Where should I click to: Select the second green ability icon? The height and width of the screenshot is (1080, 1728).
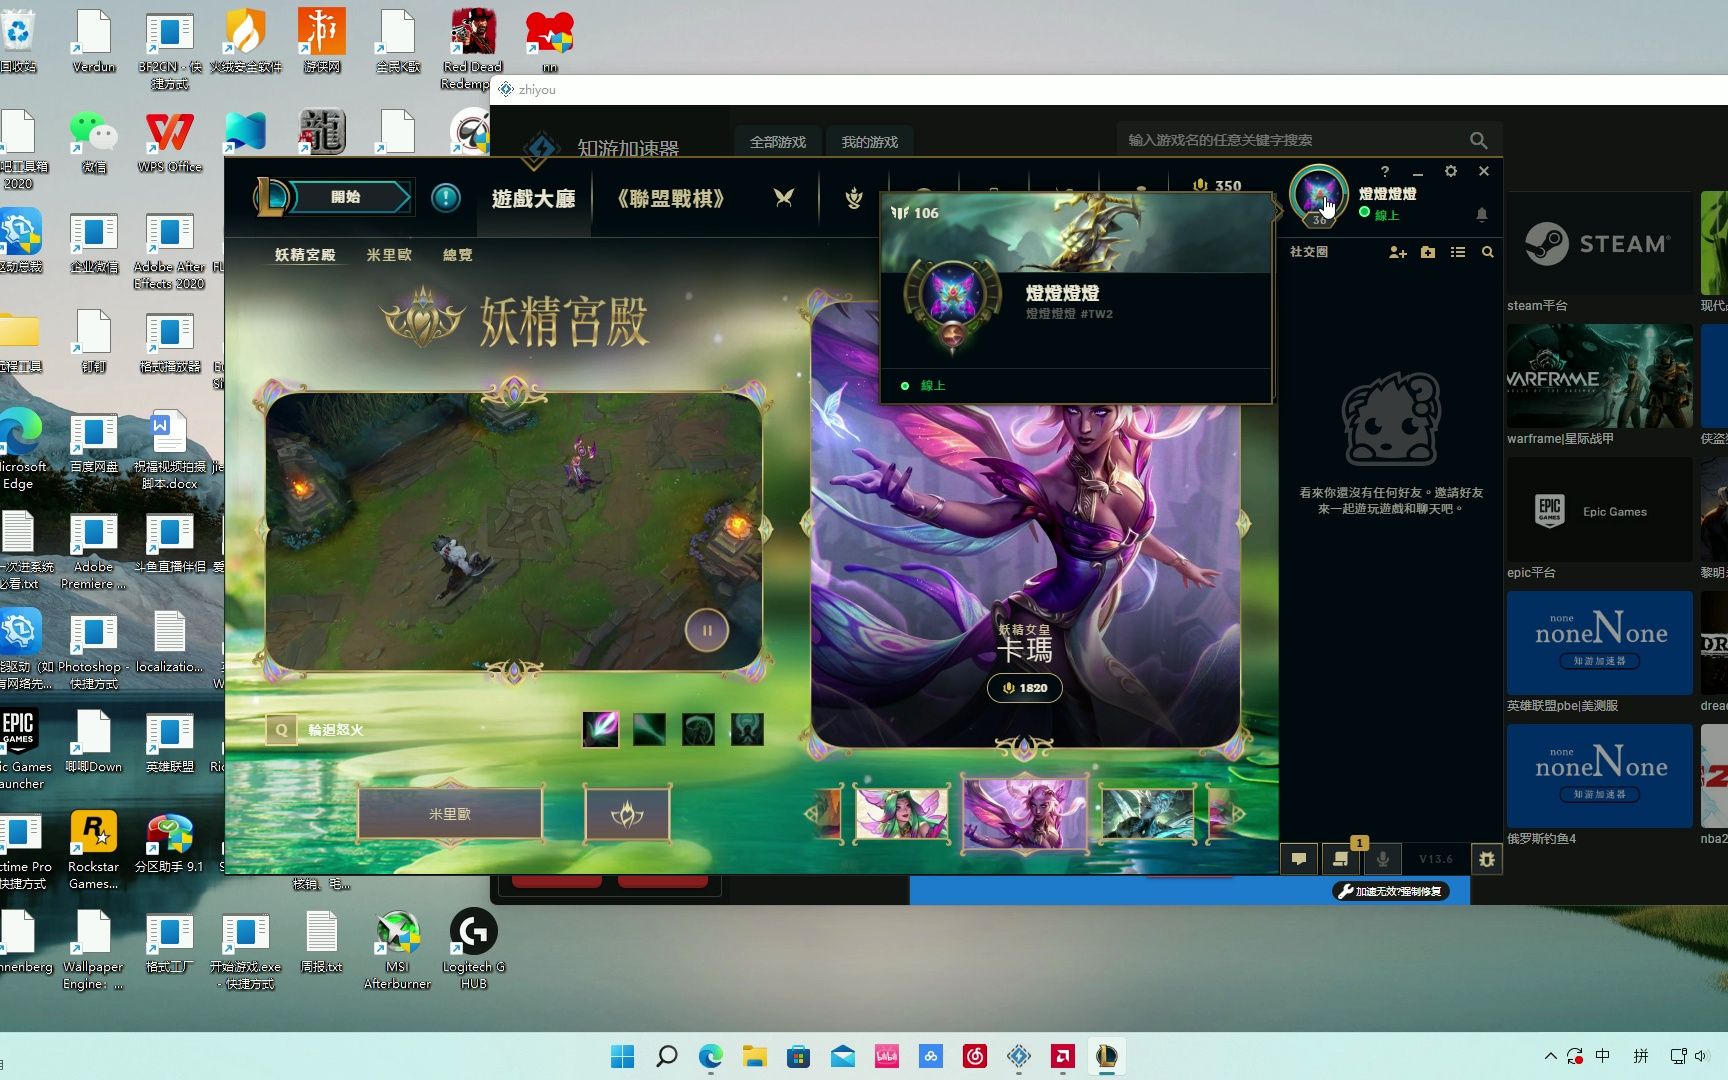point(650,729)
